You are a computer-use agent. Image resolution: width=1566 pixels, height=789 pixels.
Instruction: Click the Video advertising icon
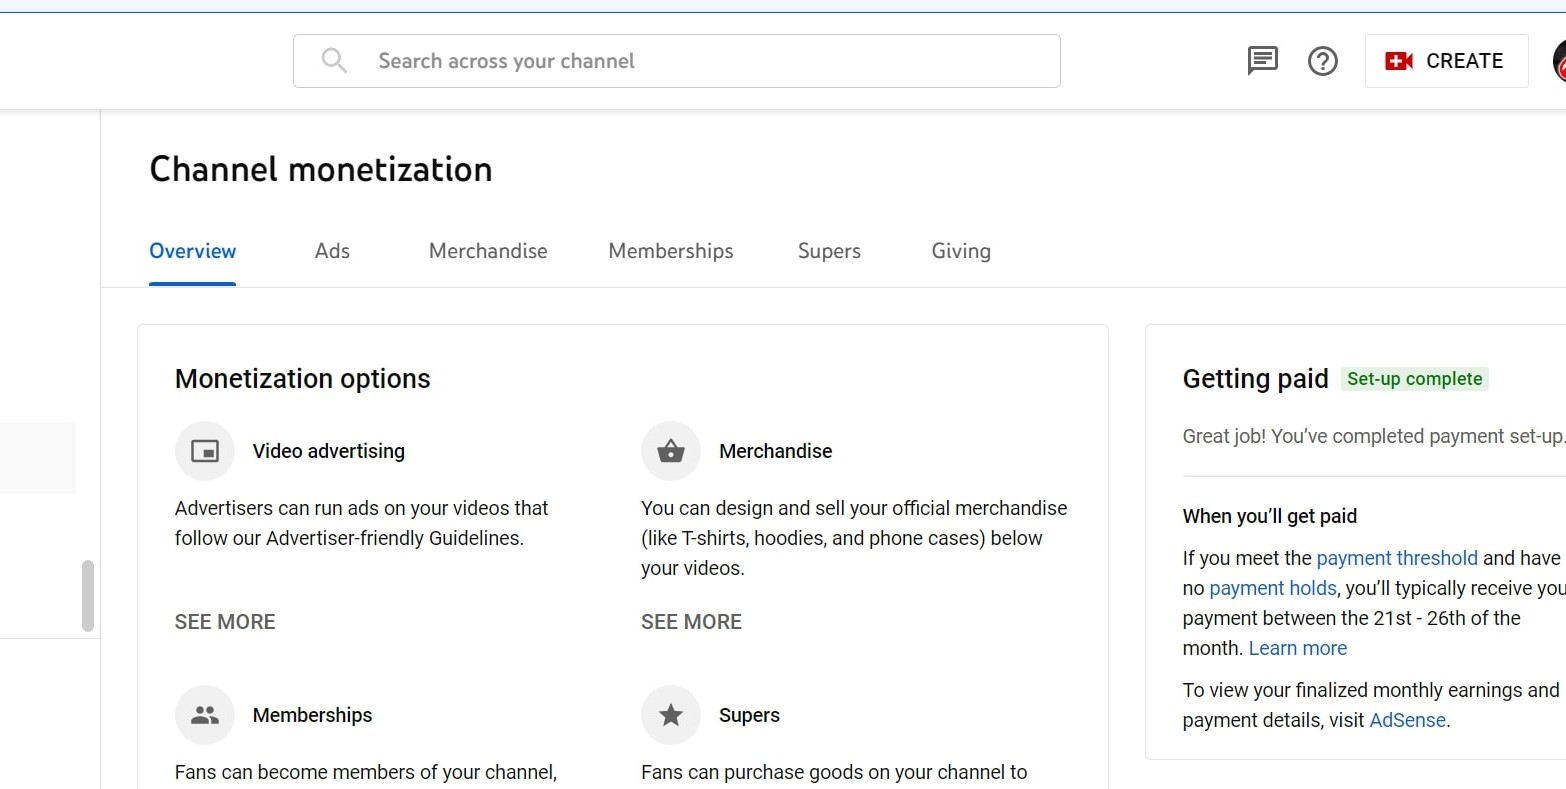205,451
